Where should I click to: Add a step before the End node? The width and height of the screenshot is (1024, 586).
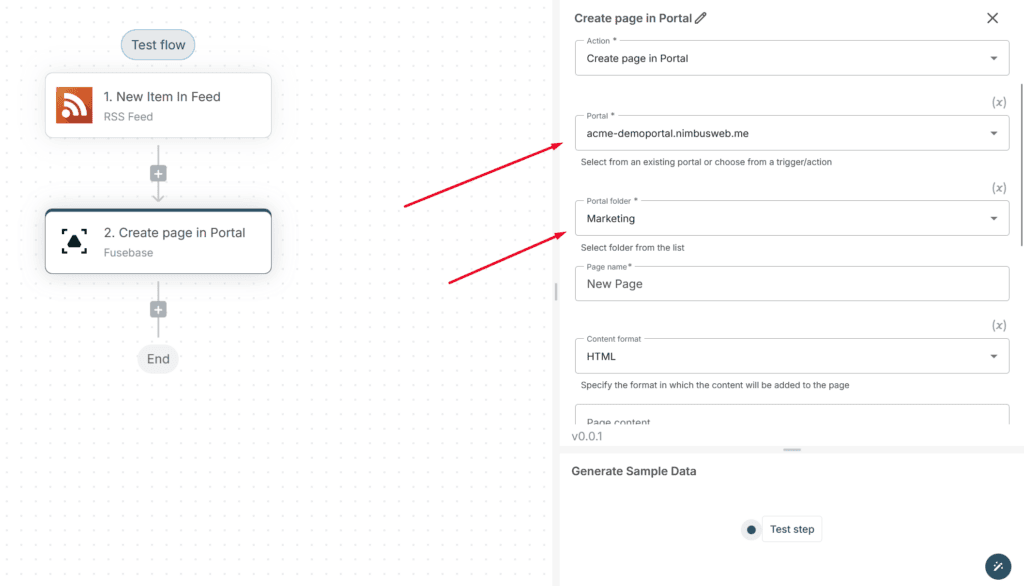(x=158, y=310)
